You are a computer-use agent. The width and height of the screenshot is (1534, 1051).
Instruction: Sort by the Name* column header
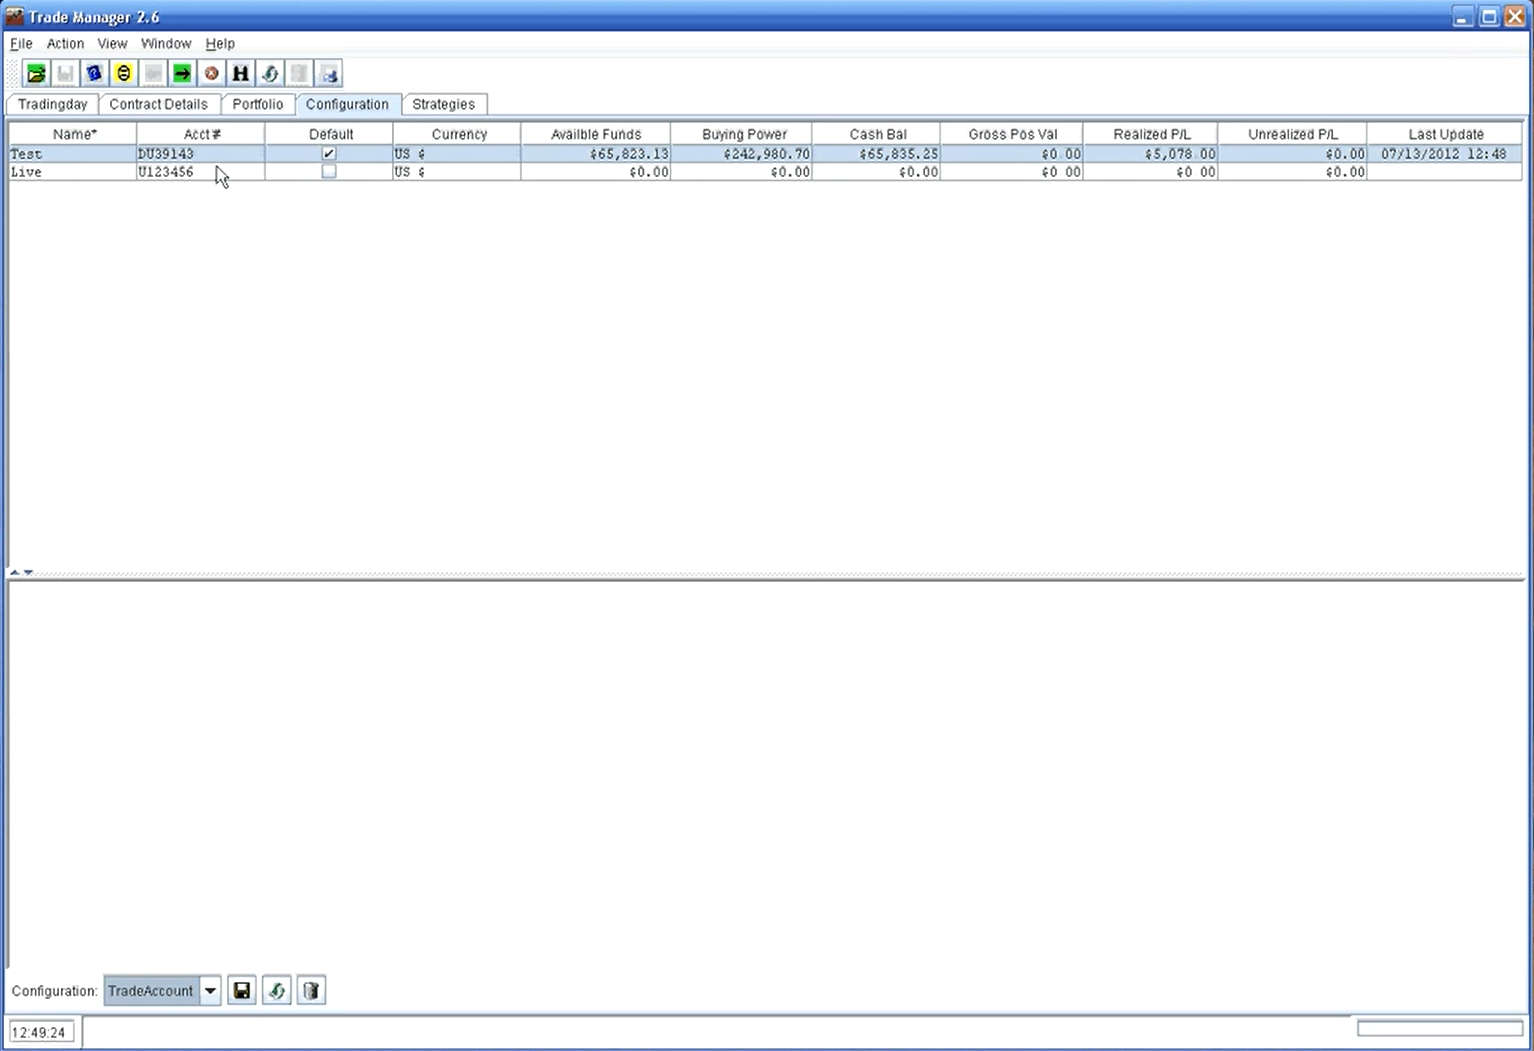click(73, 134)
